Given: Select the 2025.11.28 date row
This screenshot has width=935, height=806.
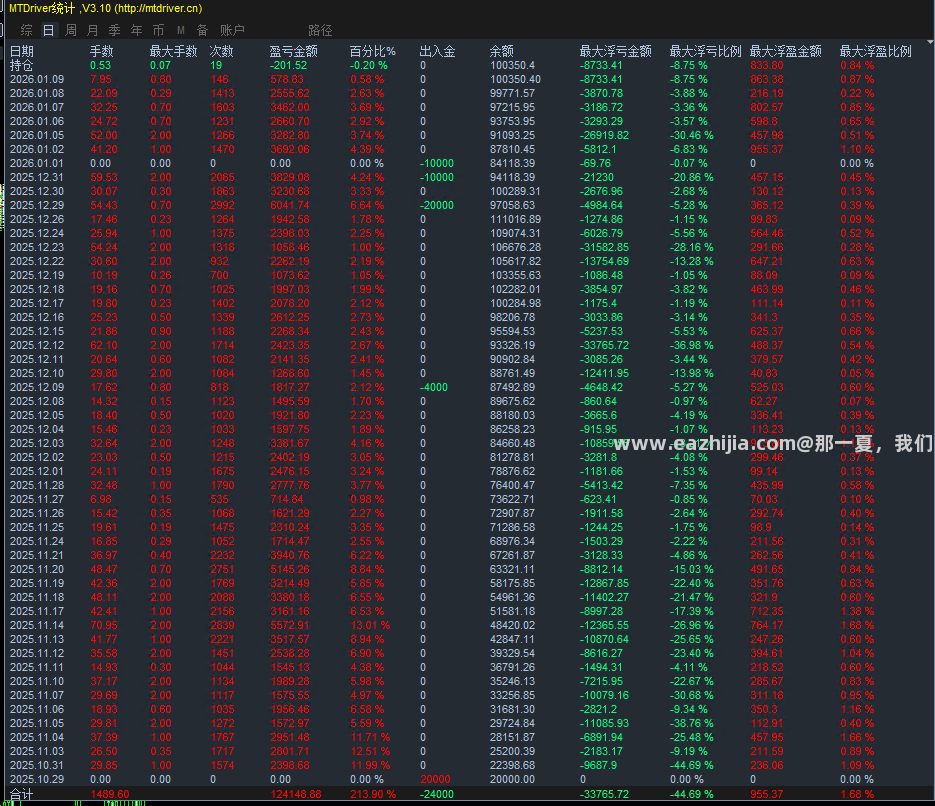Looking at the screenshot, I should 37,485.
